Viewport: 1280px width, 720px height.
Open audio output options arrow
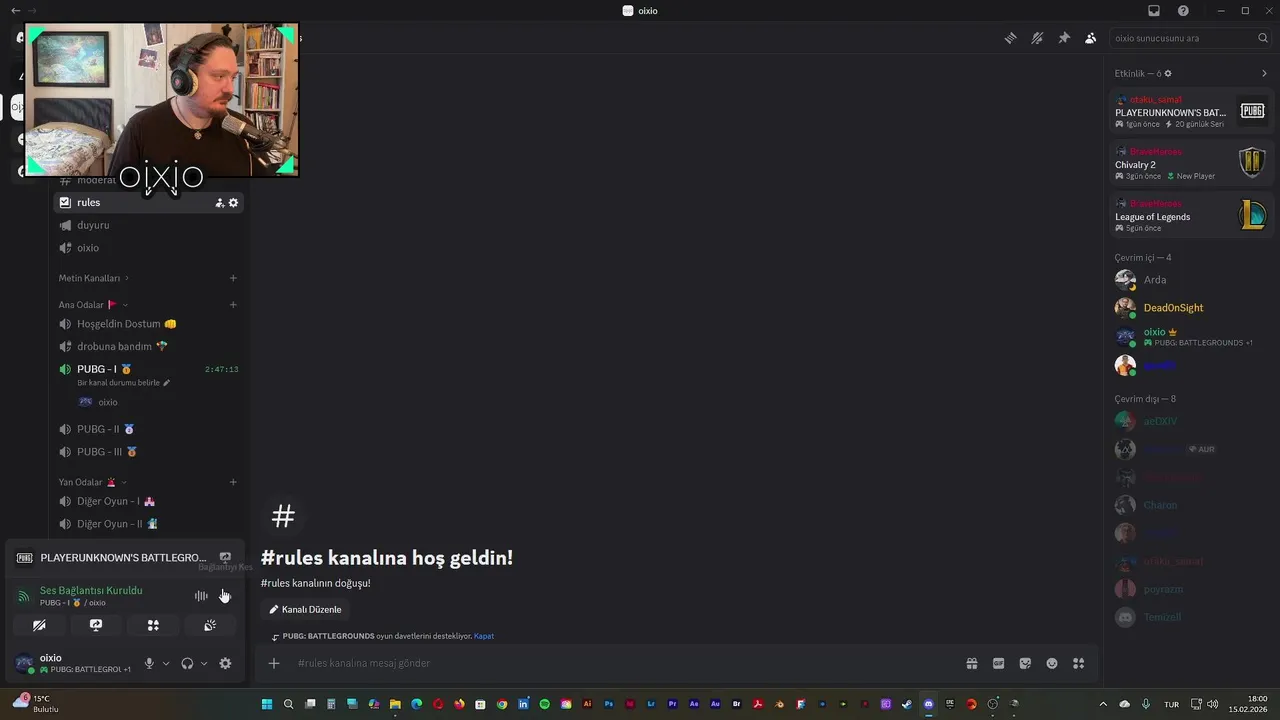click(204, 663)
